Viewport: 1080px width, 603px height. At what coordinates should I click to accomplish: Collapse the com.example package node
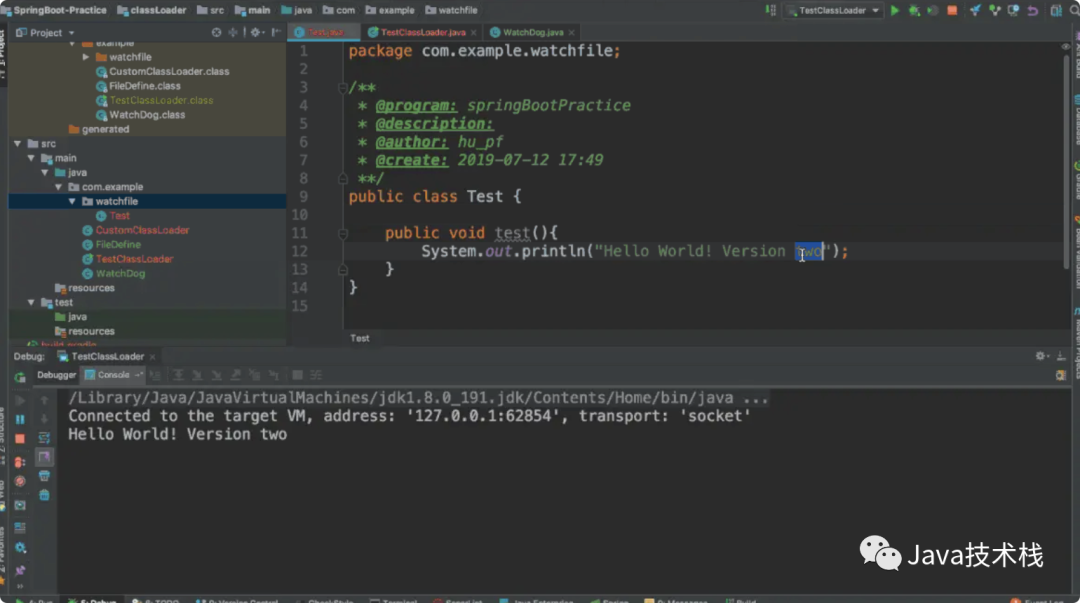point(59,187)
